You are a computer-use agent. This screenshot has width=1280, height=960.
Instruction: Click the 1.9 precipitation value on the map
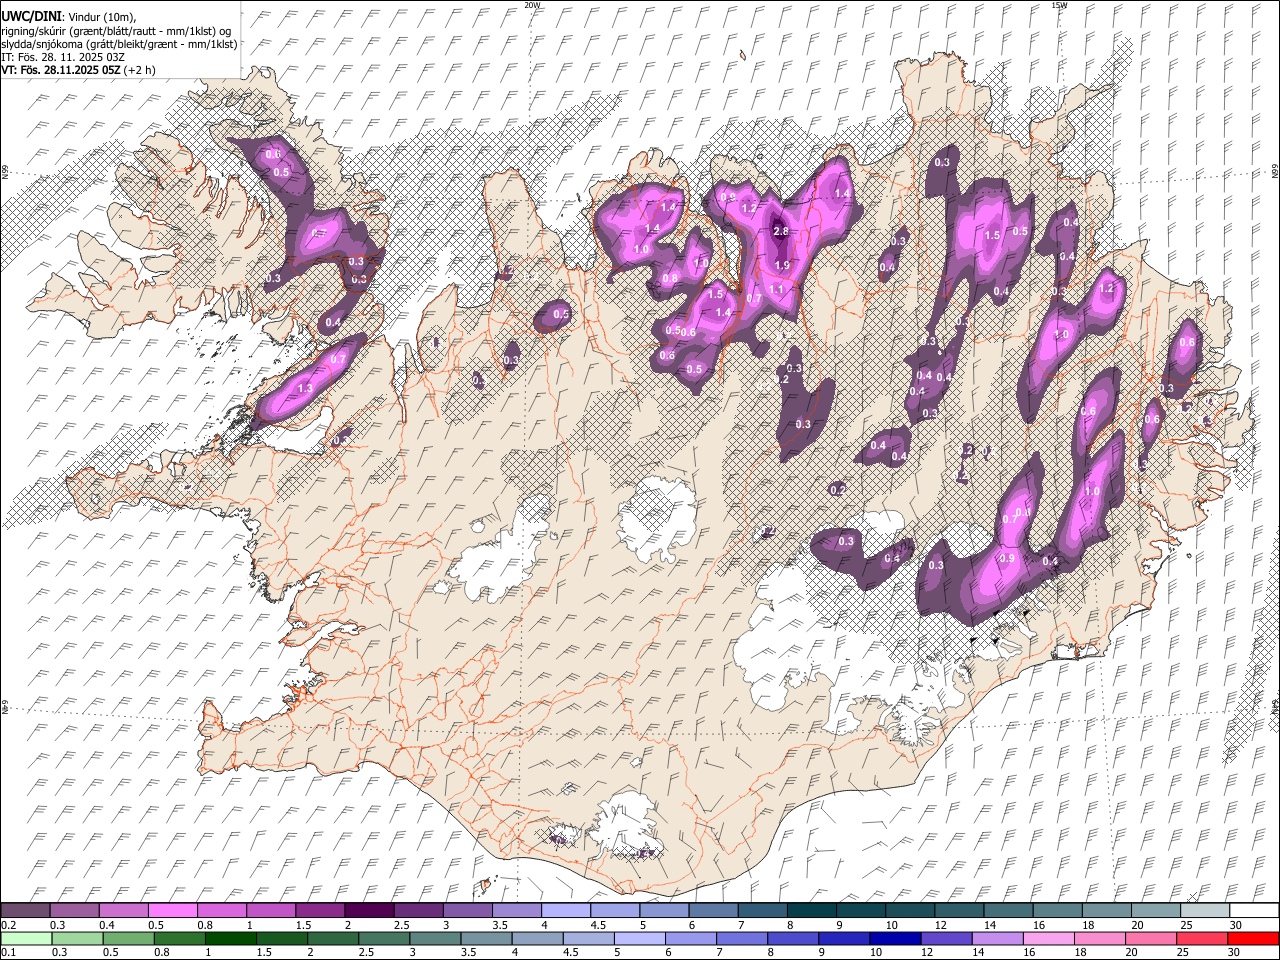point(782,266)
